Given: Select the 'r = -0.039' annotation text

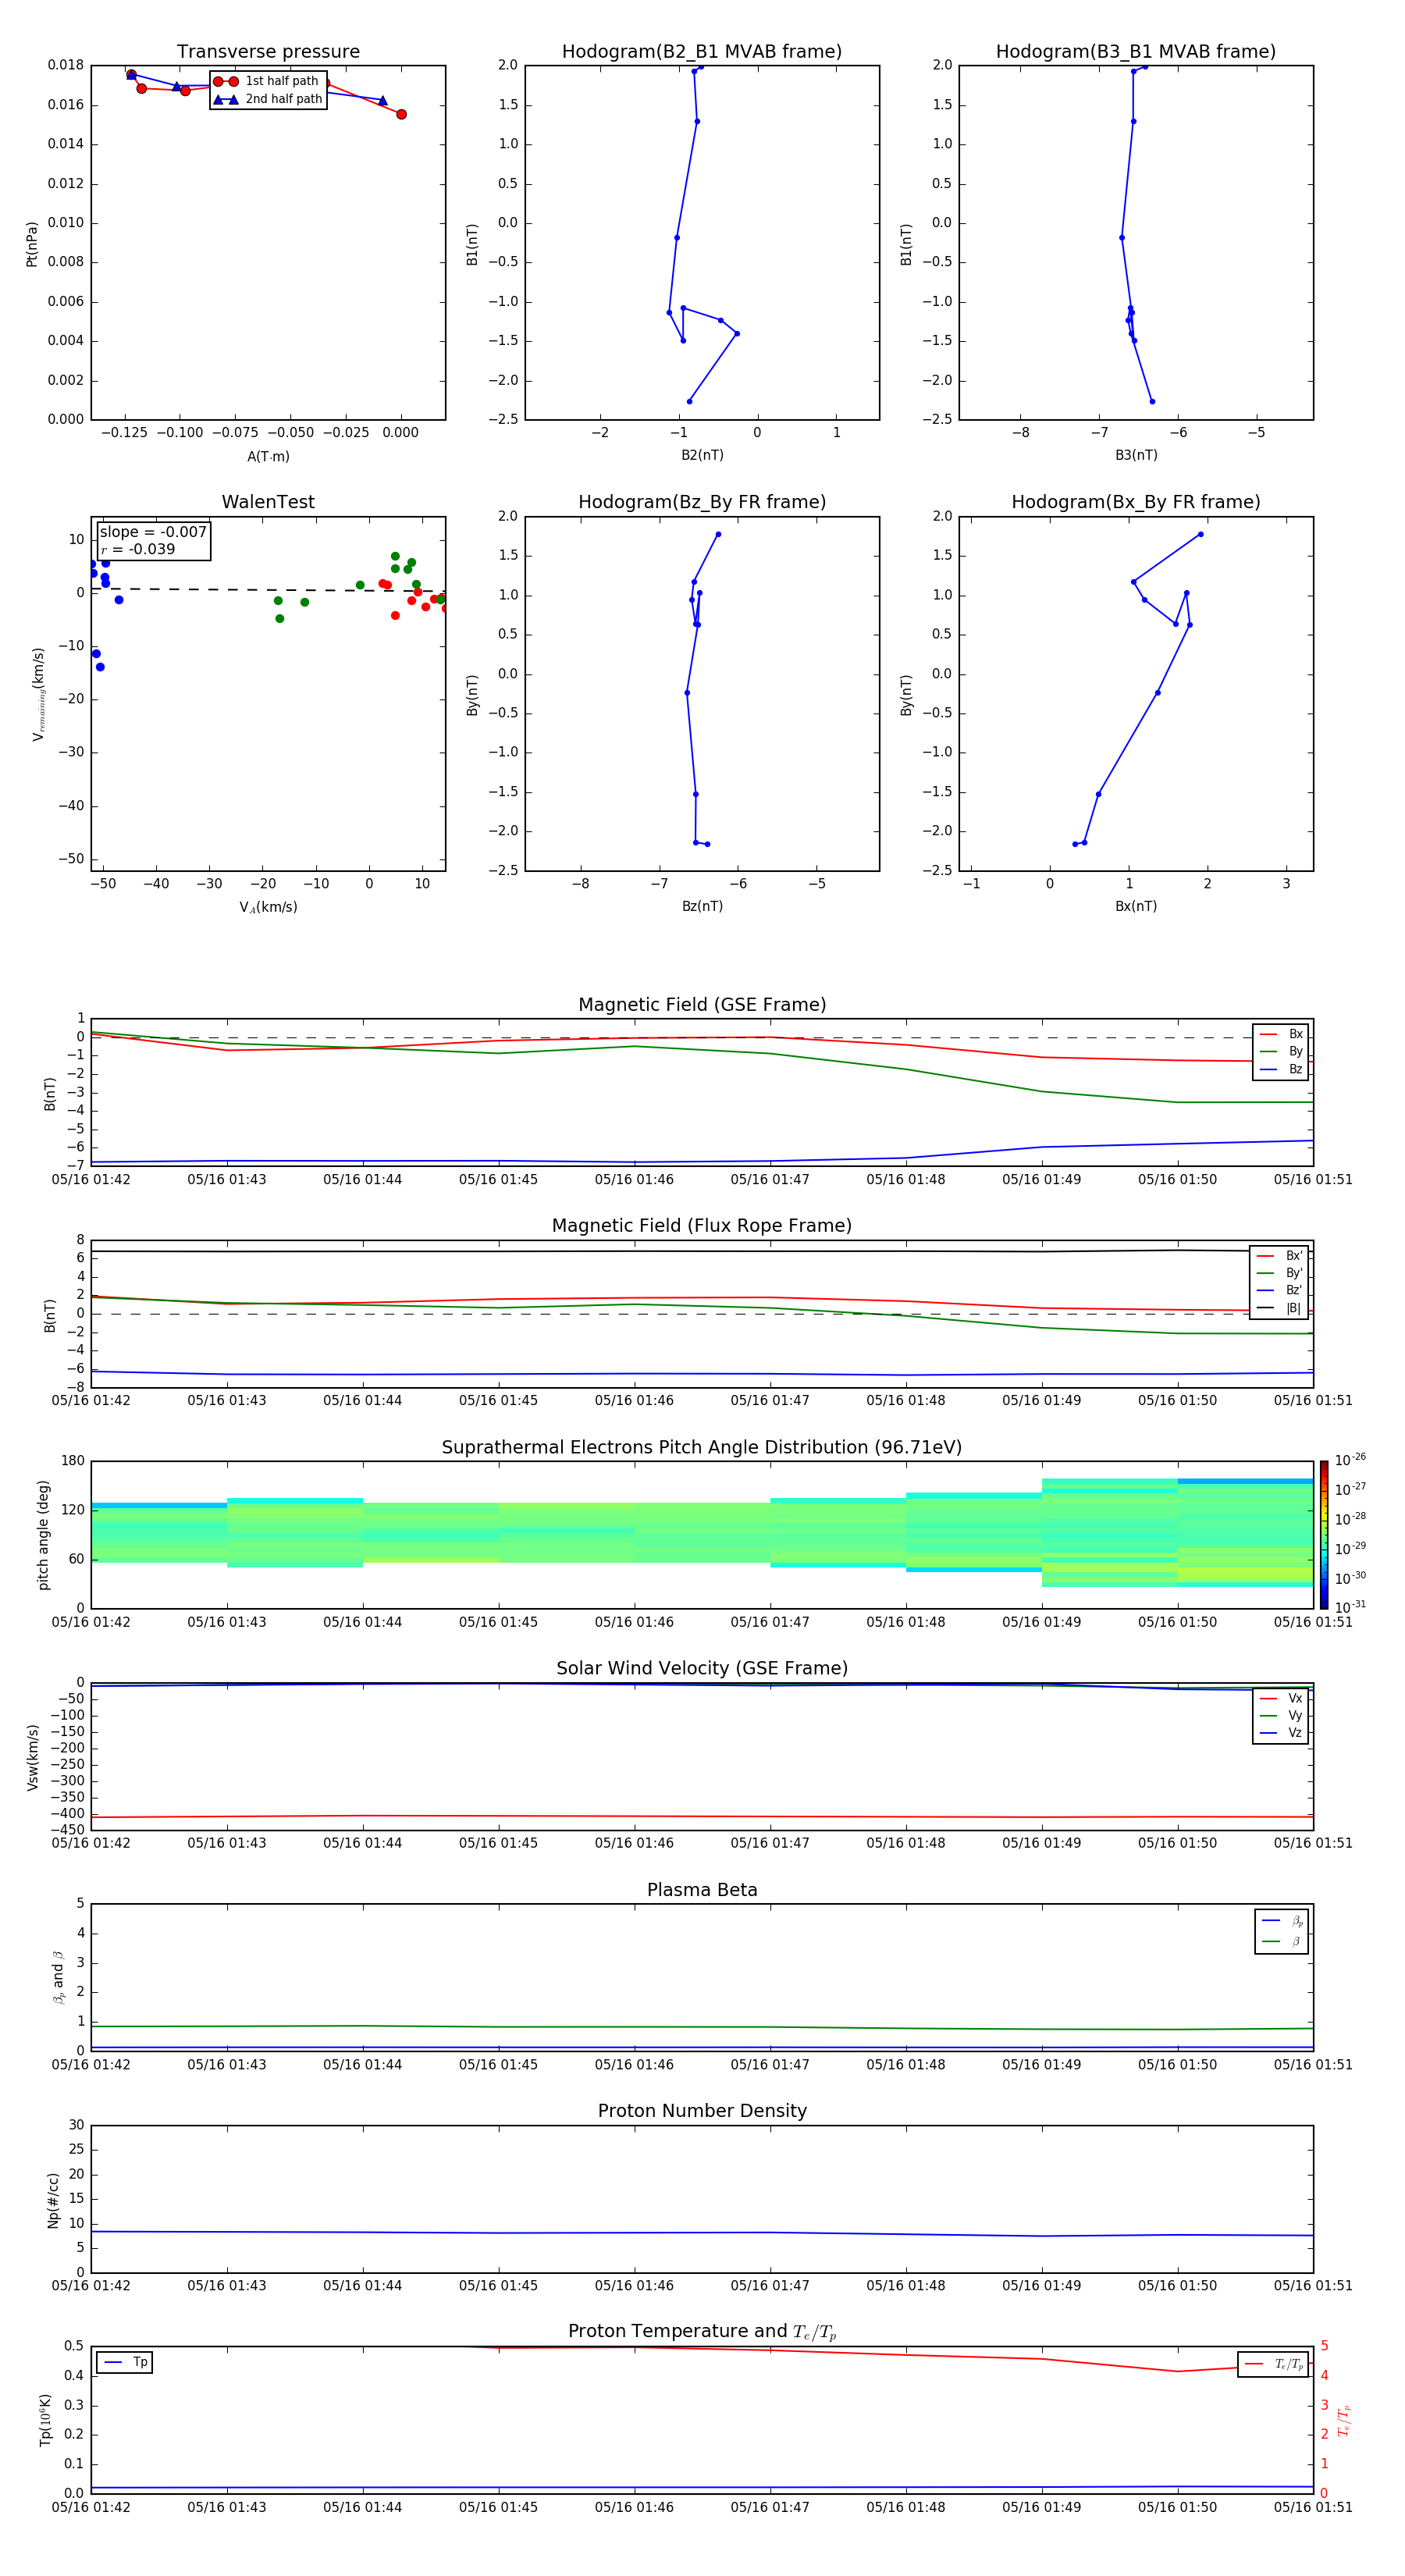Looking at the screenshot, I should point(138,549).
